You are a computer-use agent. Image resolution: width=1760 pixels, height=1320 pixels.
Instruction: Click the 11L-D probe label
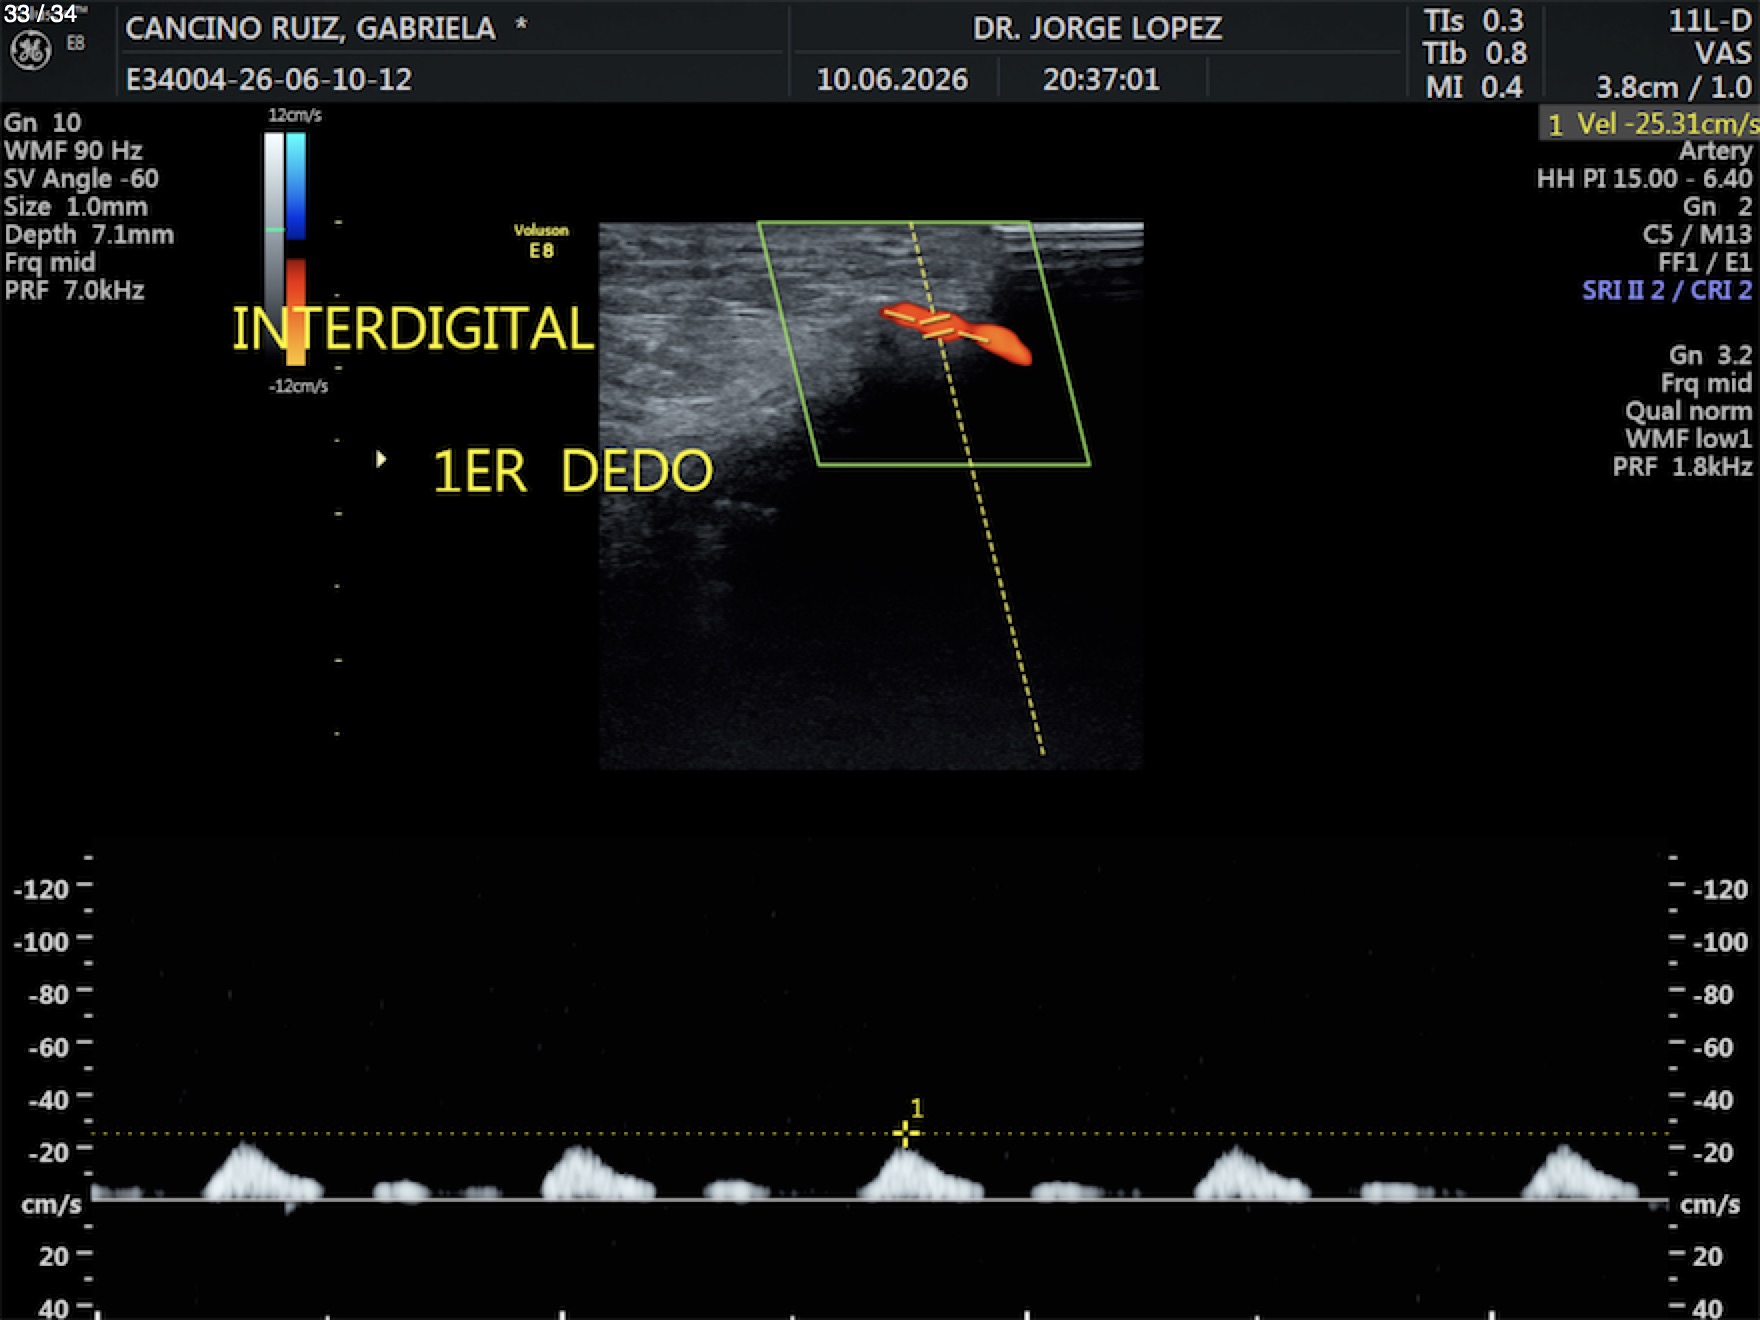point(1710,21)
